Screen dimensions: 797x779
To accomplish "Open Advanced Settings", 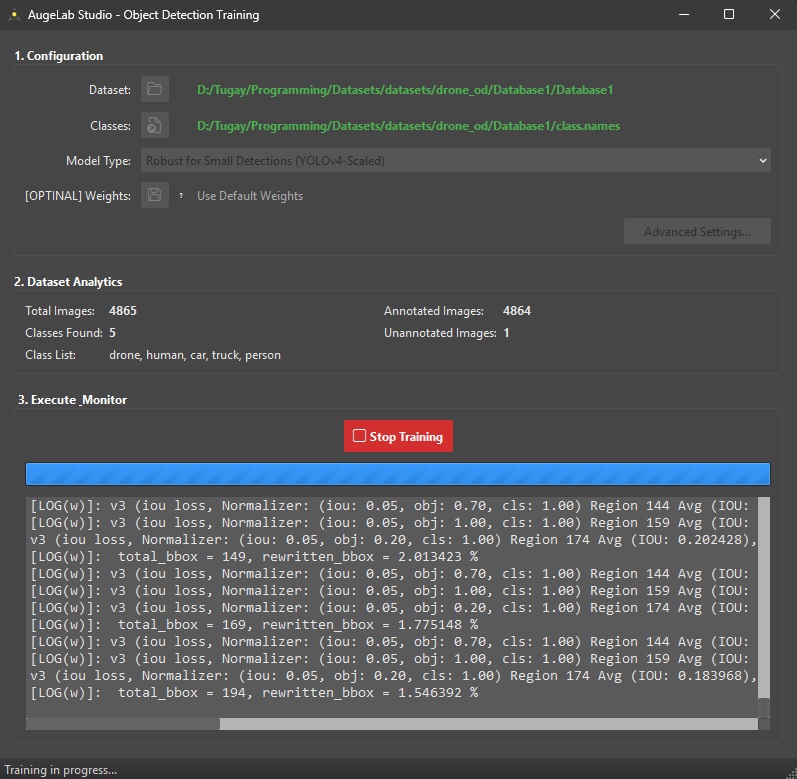I will tap(696, 232).
